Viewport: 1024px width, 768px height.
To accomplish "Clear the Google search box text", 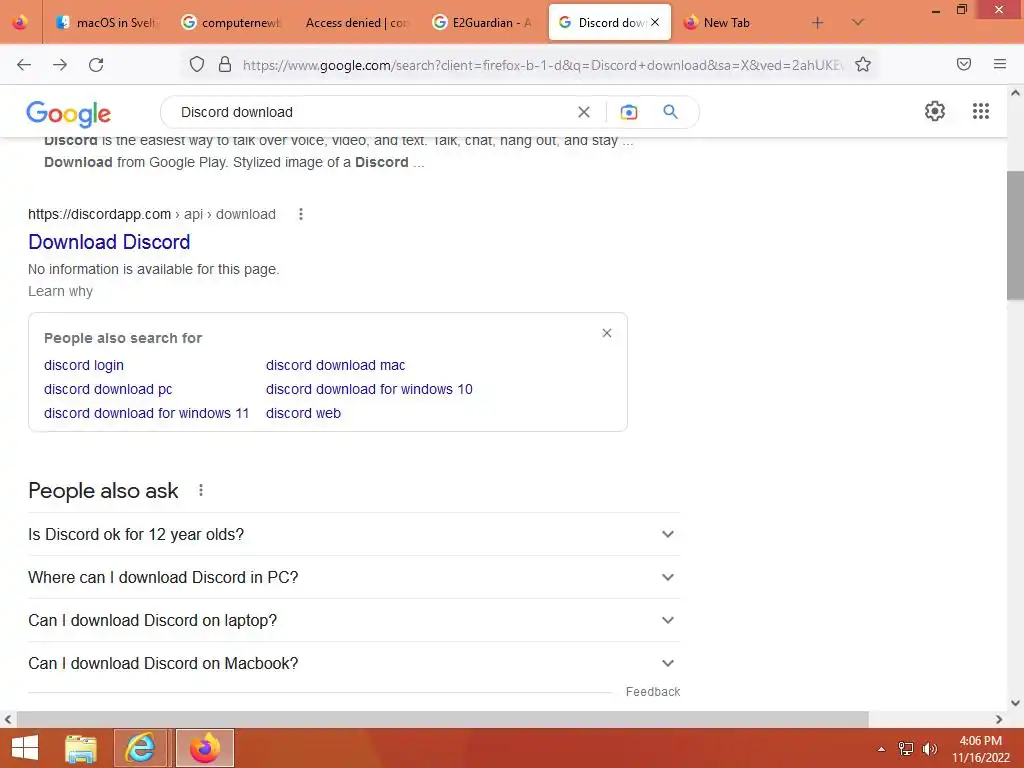I will (584, 112).
